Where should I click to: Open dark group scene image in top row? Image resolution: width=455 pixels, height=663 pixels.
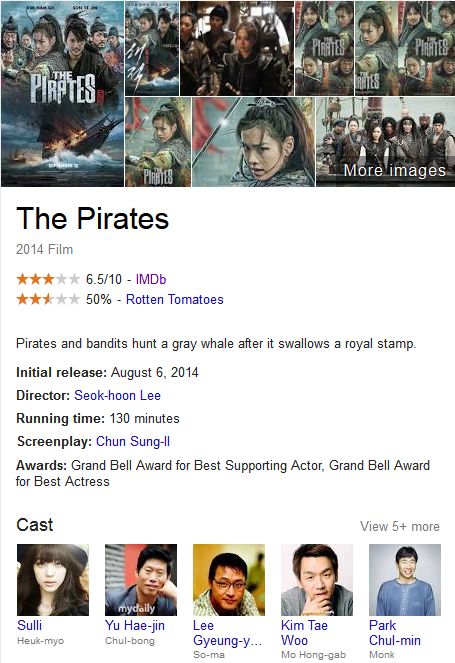coord(237,48)
